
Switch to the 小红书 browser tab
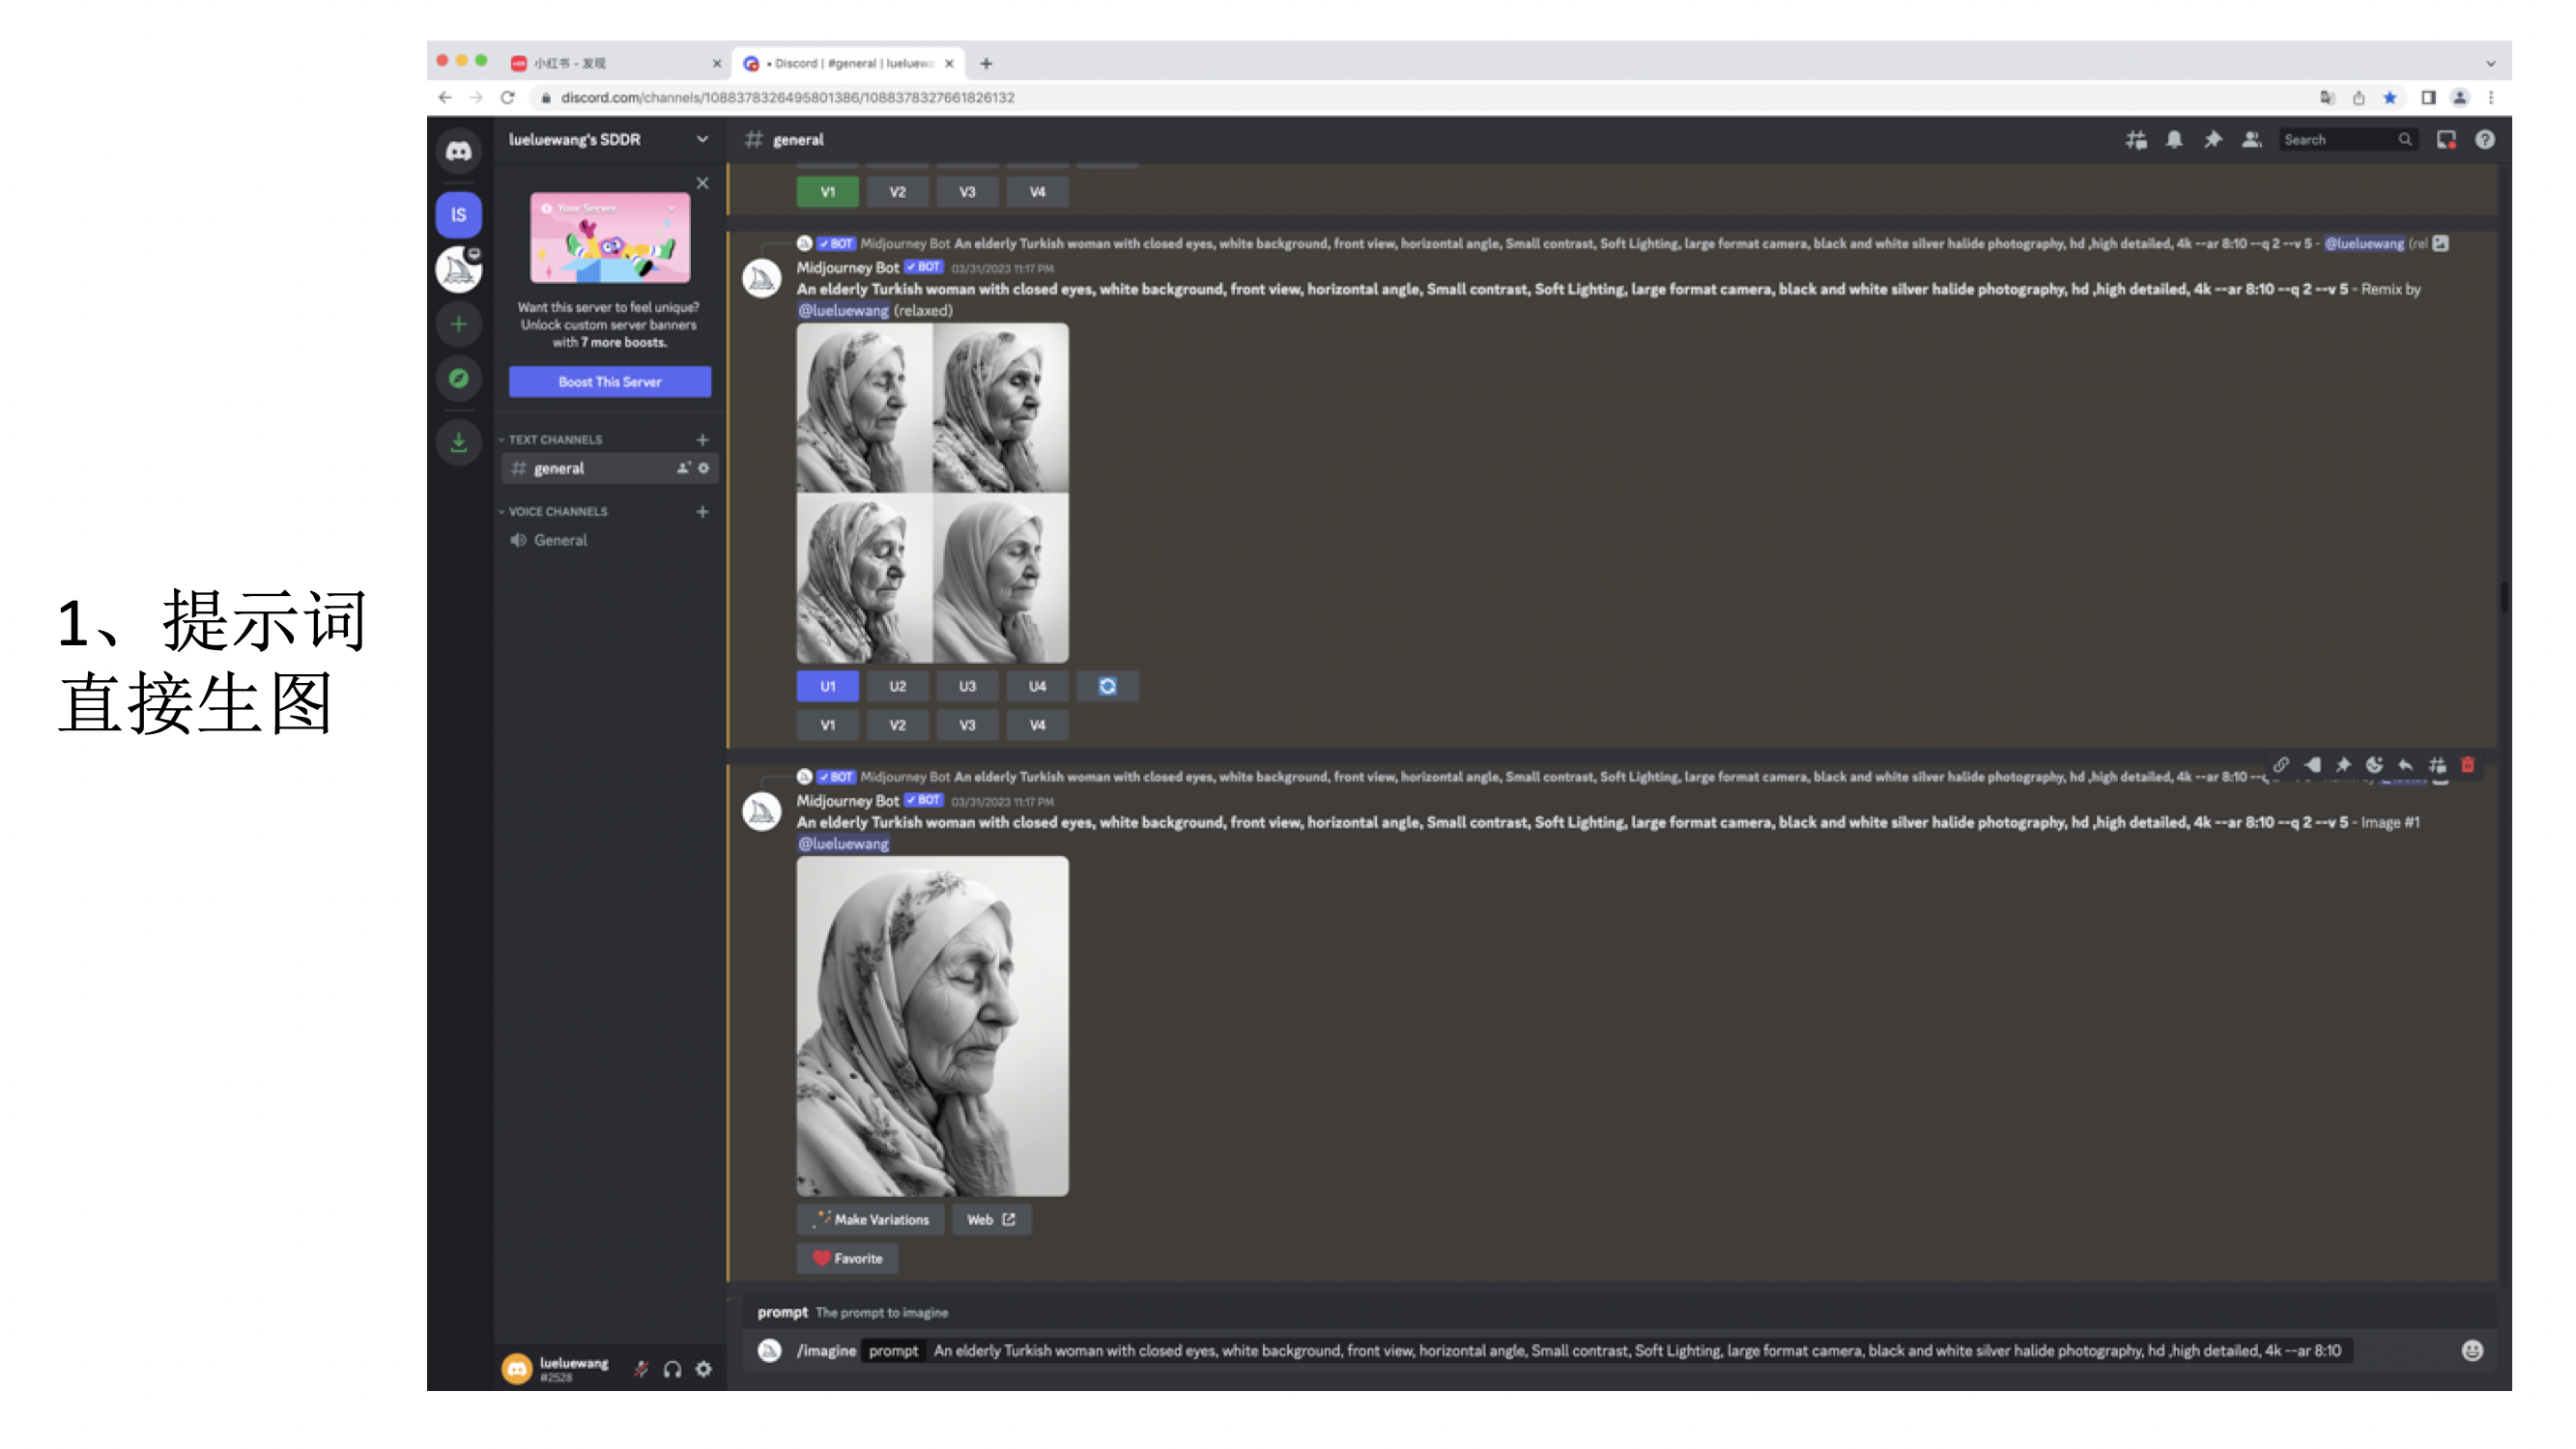(616, 63)
